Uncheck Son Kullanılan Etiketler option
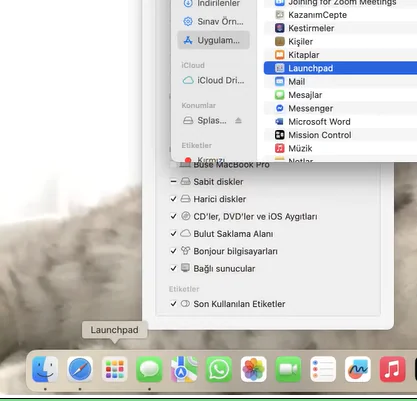This screenshot has width=417, height=401. click(173, 304)
